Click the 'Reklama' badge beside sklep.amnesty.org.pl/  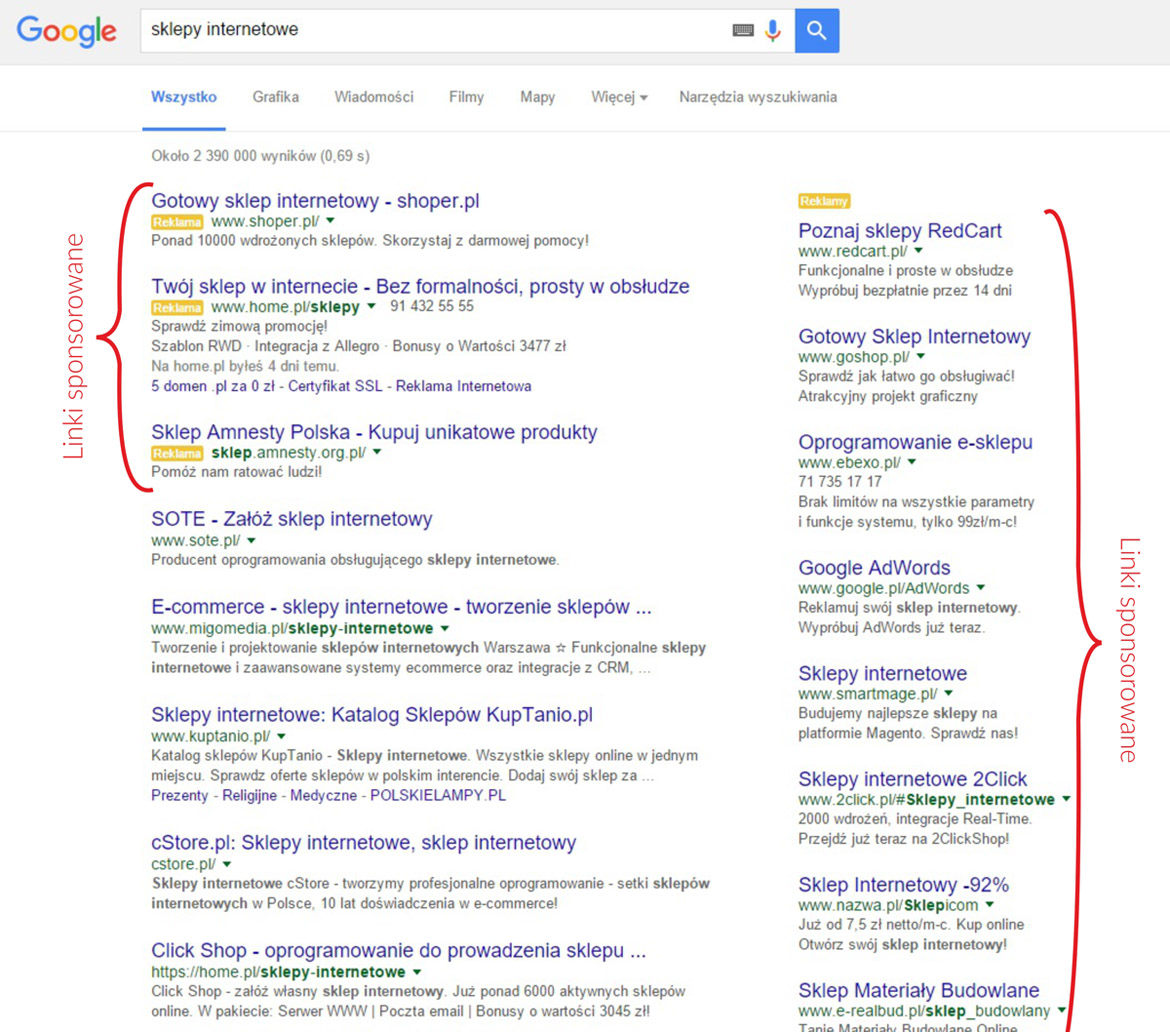[178, 454]
